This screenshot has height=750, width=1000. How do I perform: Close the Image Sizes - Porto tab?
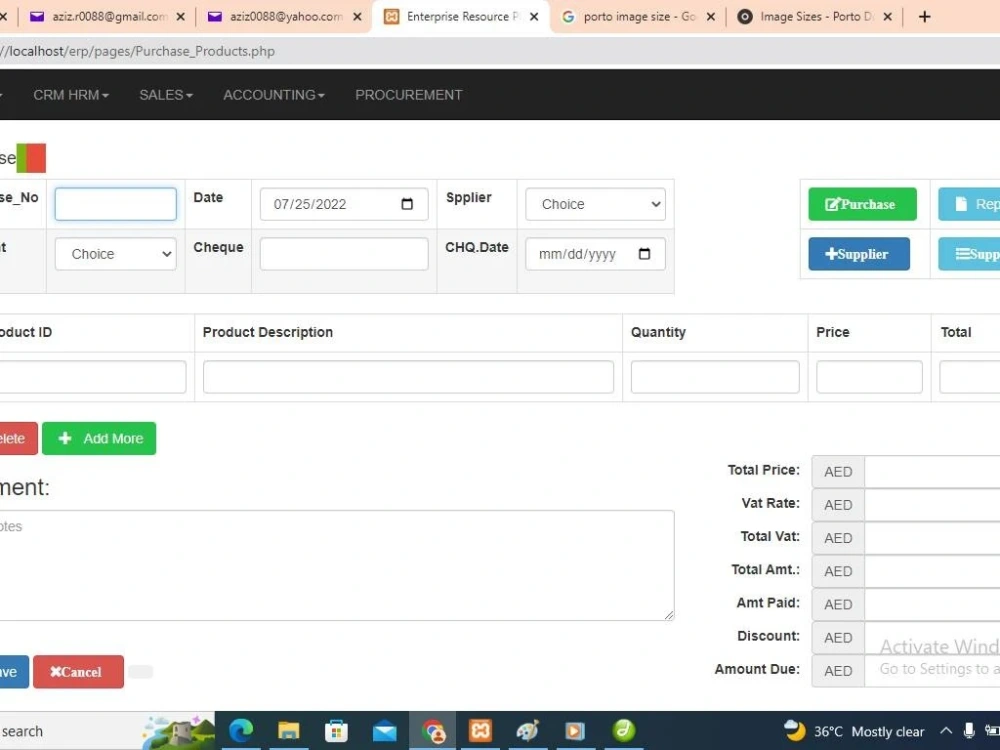(x=888, y=17)
